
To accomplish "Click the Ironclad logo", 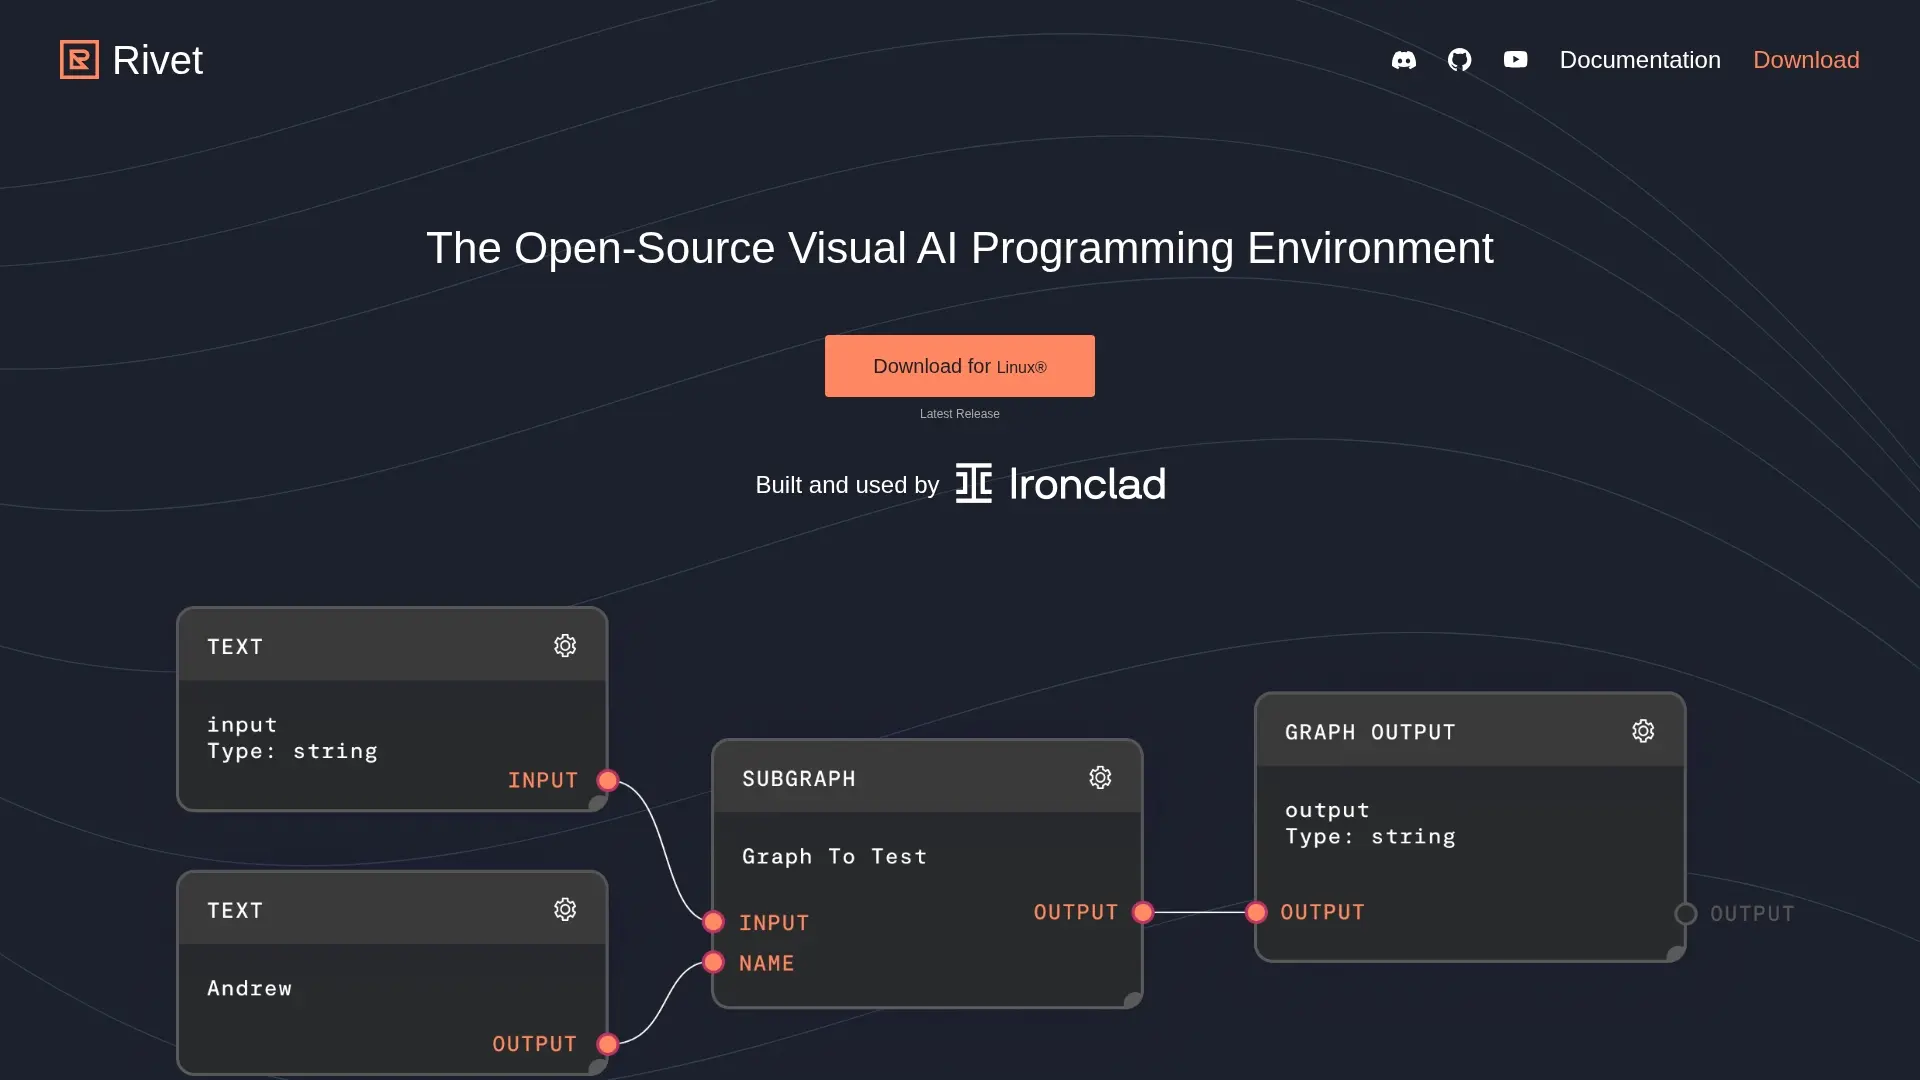I will (1060, 484).
